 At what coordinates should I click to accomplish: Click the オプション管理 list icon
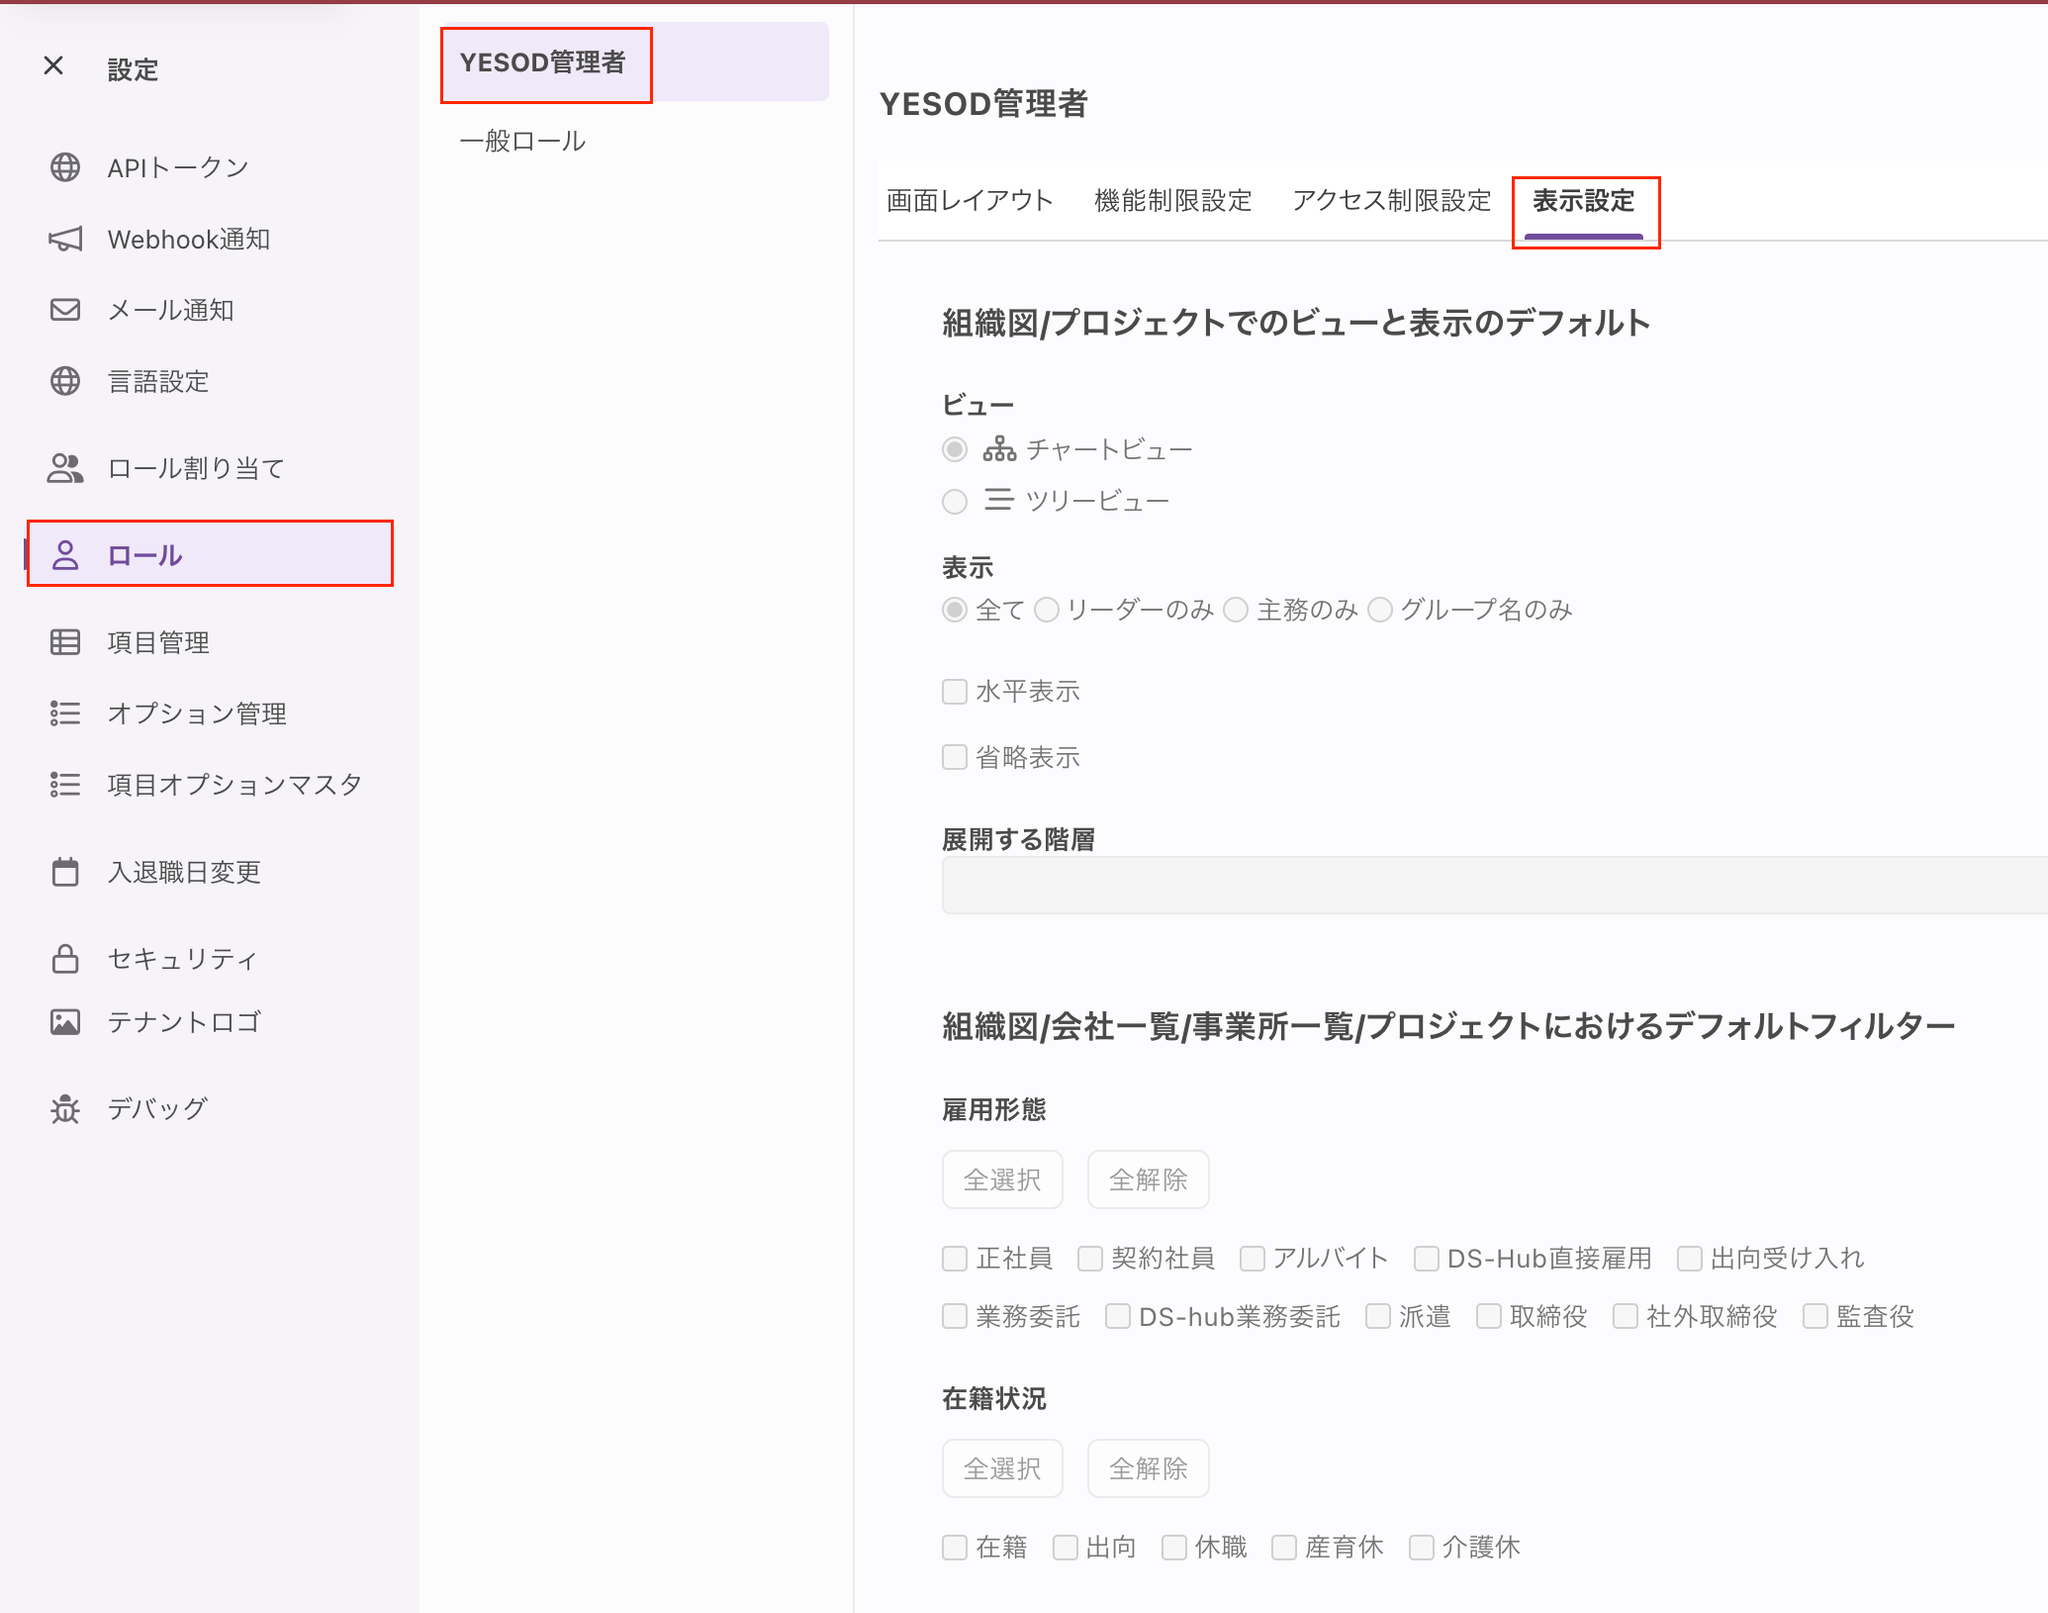click(x=65, y=713)
